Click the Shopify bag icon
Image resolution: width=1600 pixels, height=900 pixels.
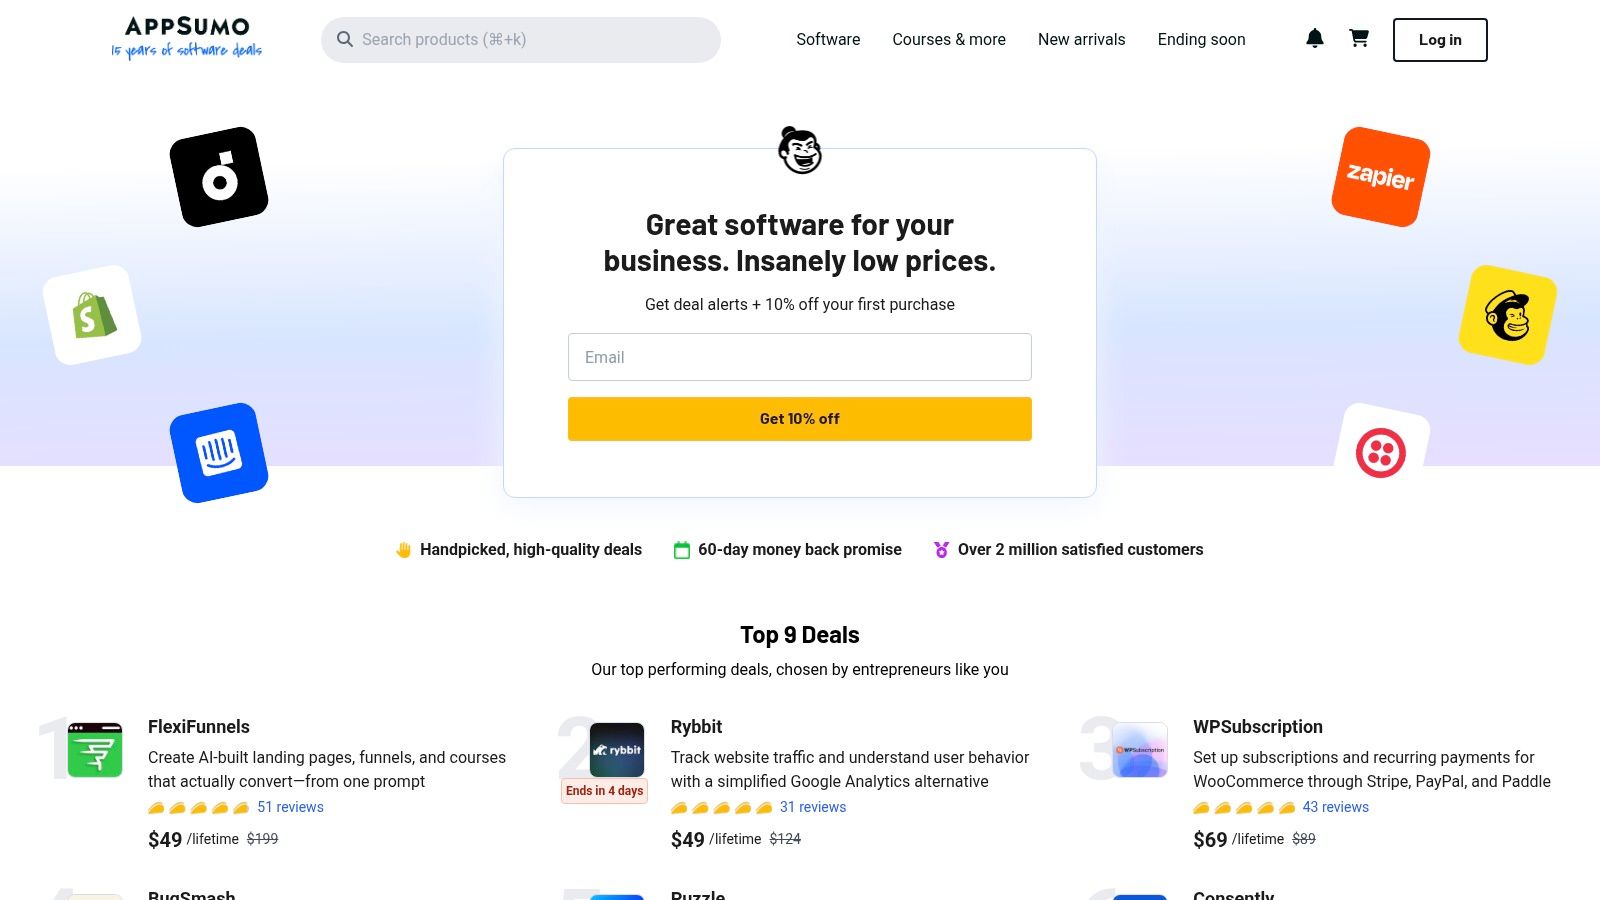tap(92, 313)
